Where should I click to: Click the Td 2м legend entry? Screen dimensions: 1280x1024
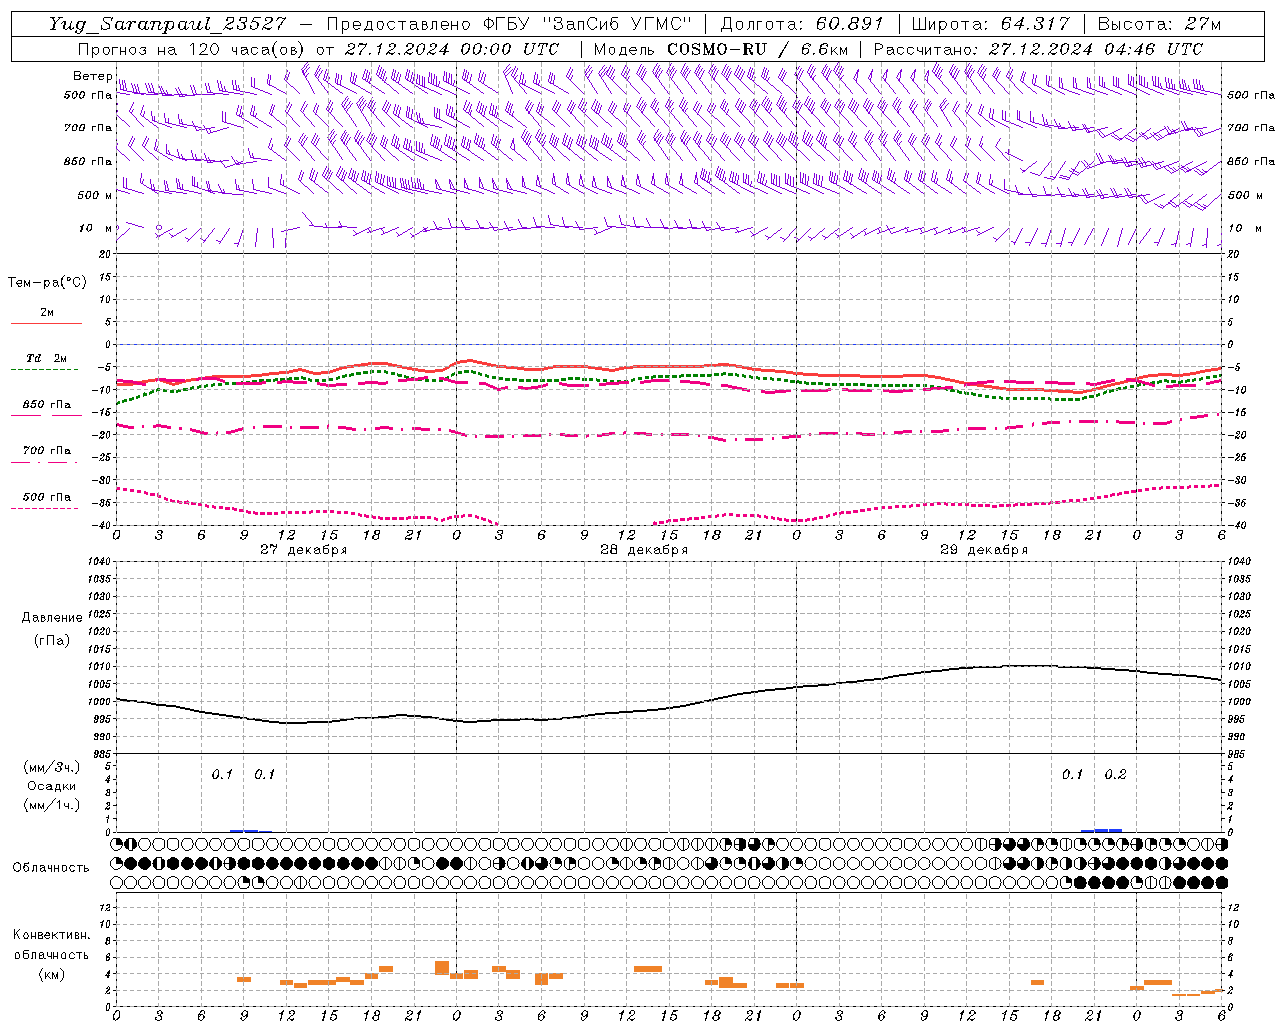pyautogui.click(x=46, y=358)
